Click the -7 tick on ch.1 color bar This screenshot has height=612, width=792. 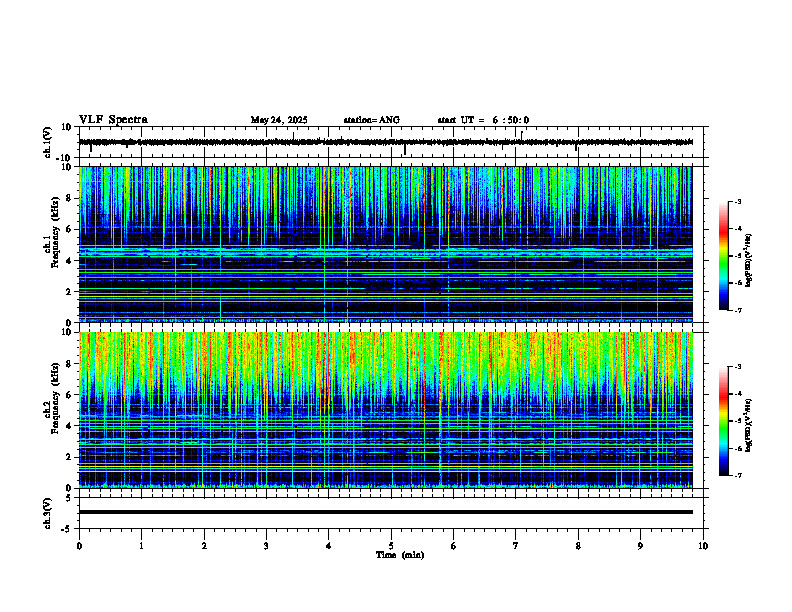738,310
